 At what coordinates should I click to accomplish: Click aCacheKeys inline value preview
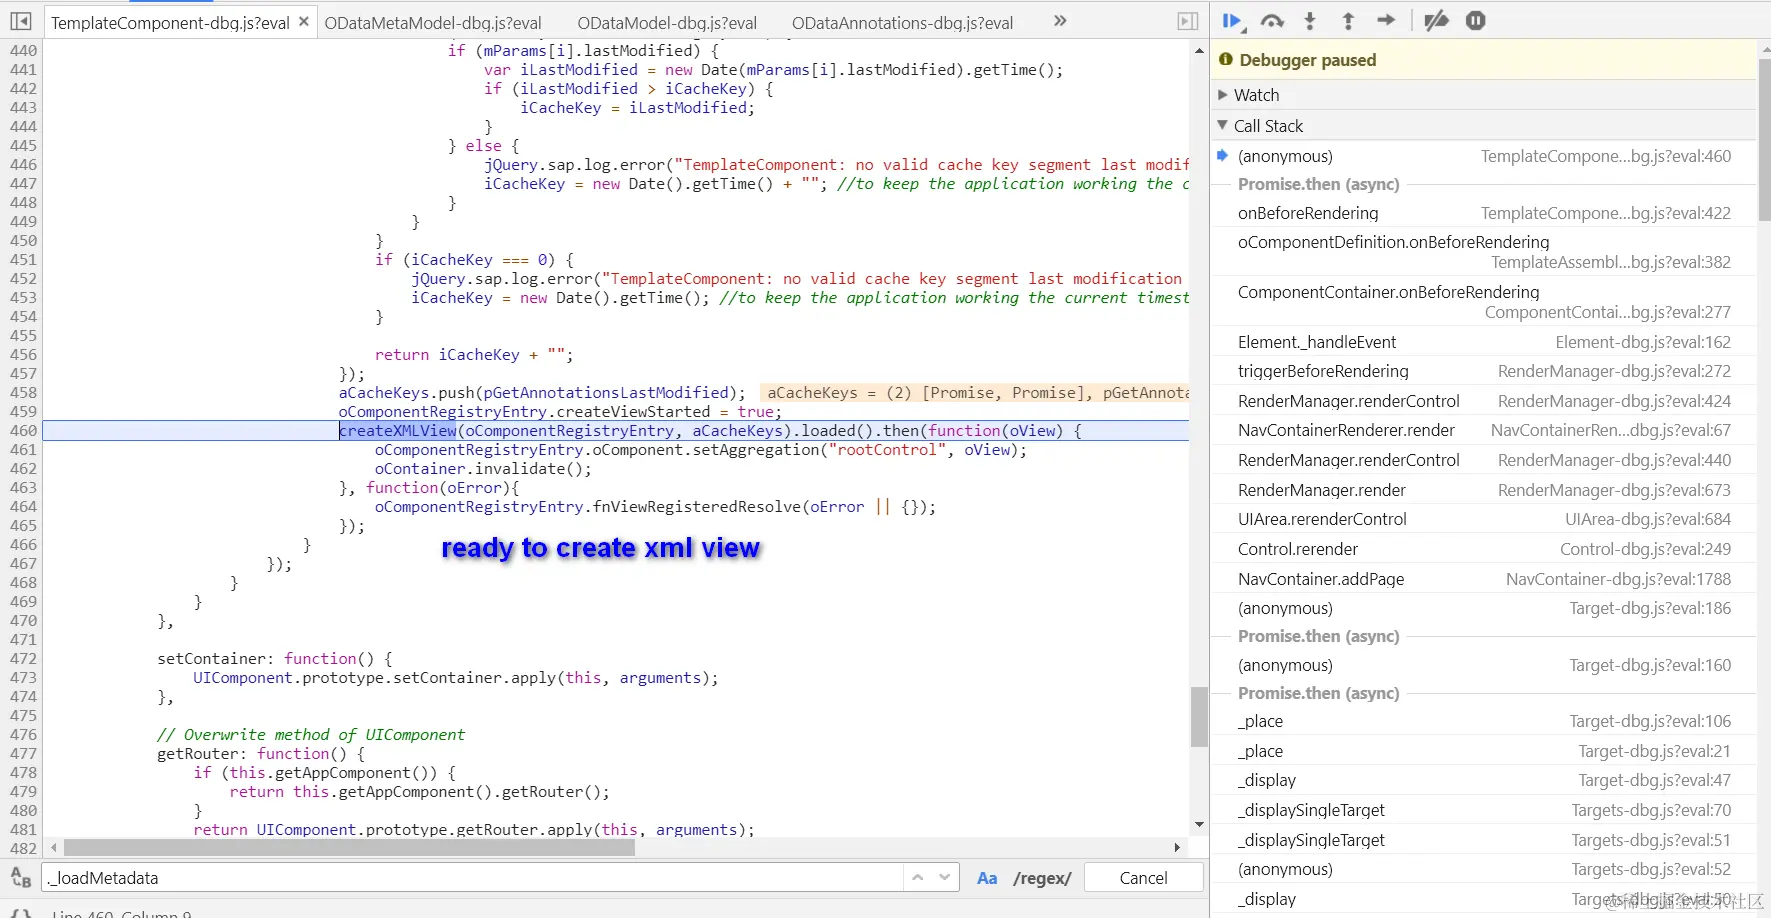tap(974, 393)
